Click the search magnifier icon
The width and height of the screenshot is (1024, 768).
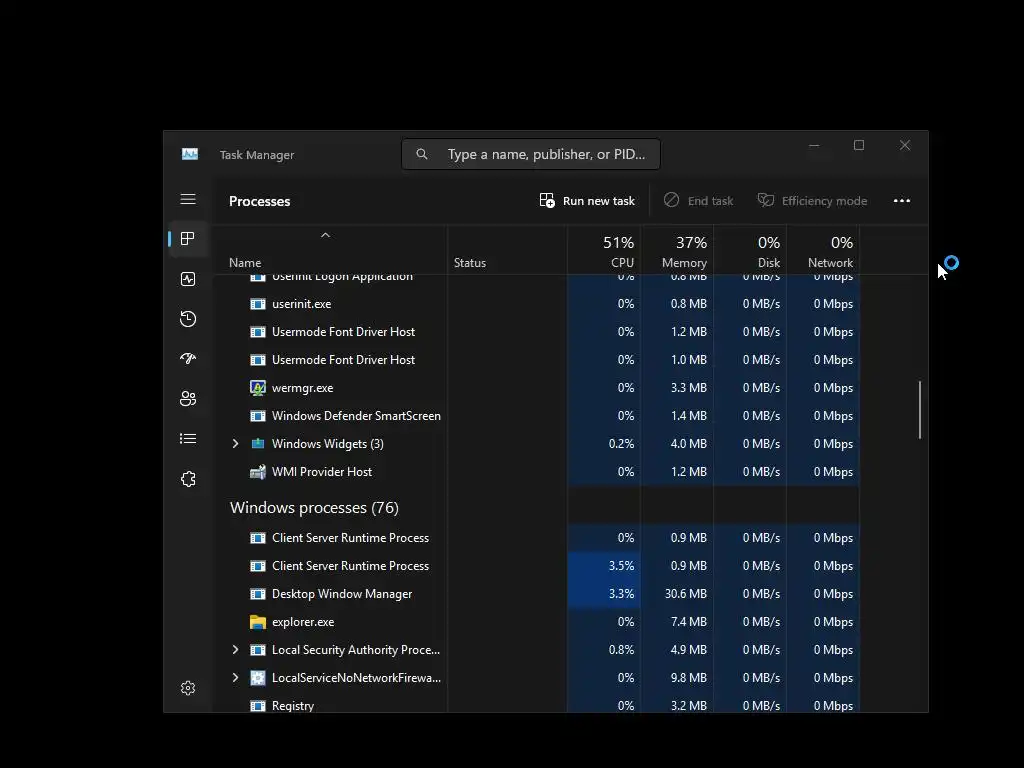(422, 154)
